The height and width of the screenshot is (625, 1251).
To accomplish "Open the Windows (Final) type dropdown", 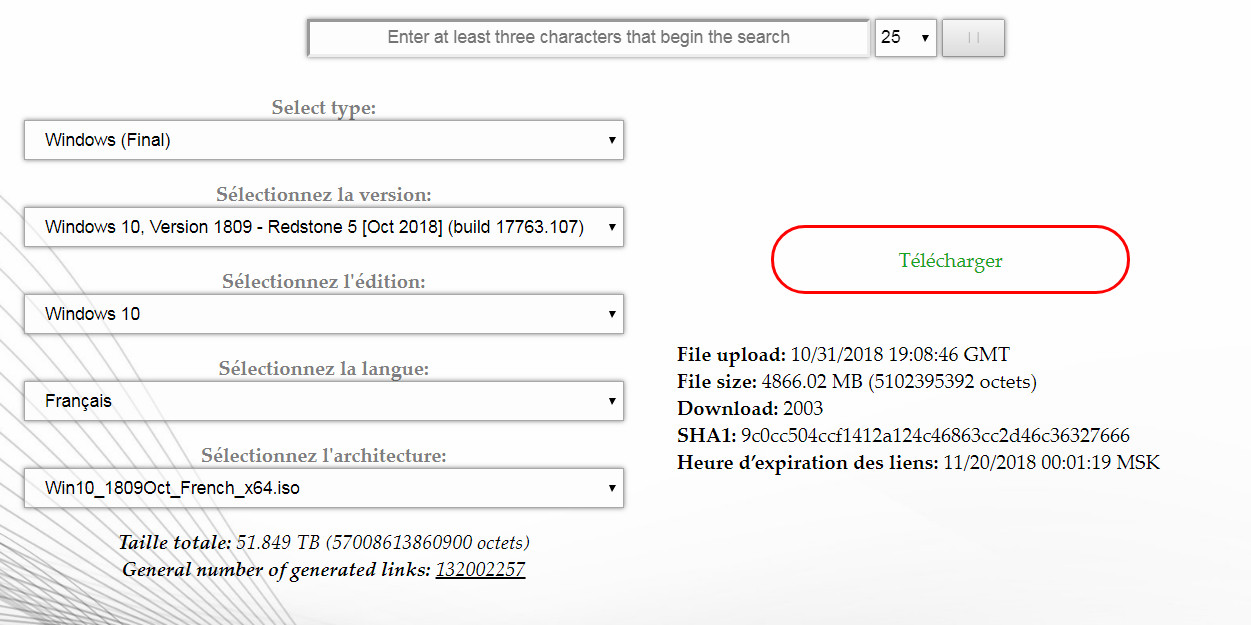I will [324, 141].
